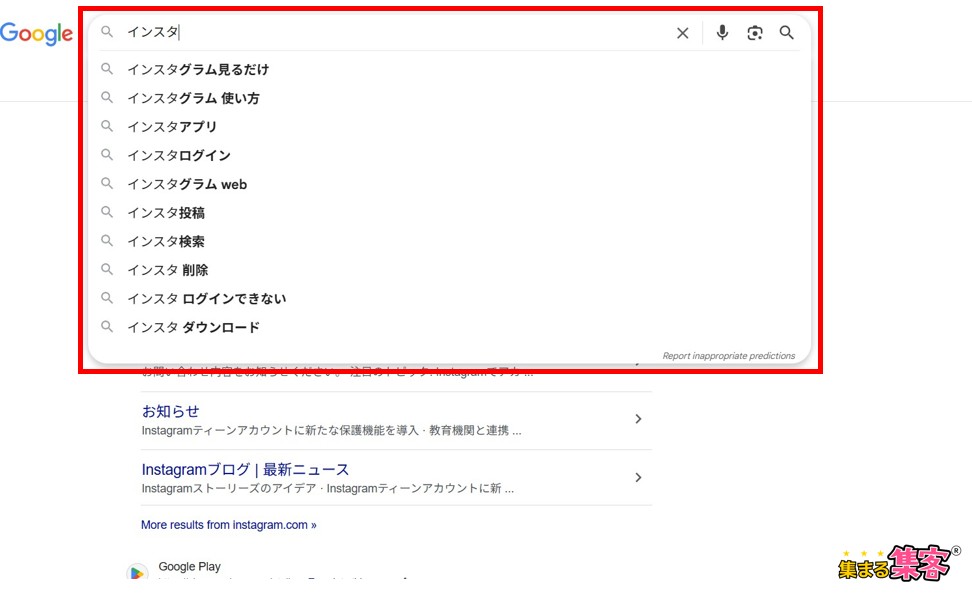Click the Google Play site name
Viewport: 972px width, 601px height.
(190, 566)
